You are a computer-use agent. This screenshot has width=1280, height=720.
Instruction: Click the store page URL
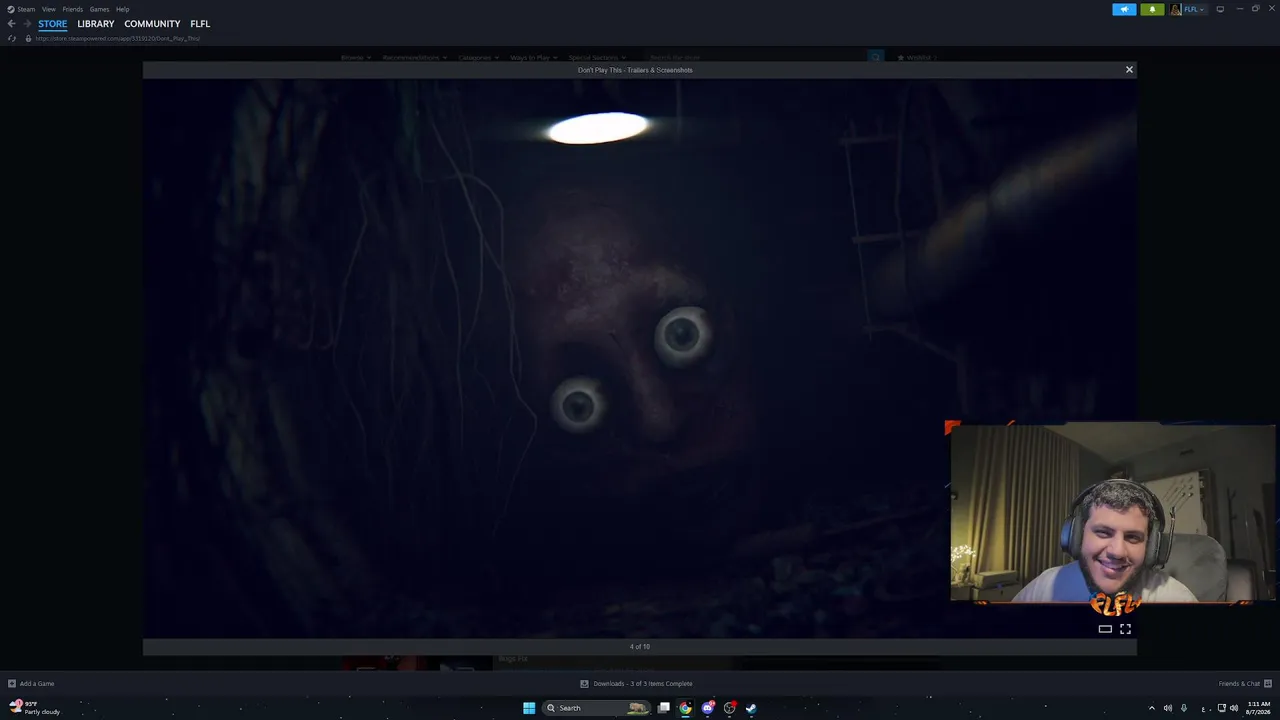(117, 38)
